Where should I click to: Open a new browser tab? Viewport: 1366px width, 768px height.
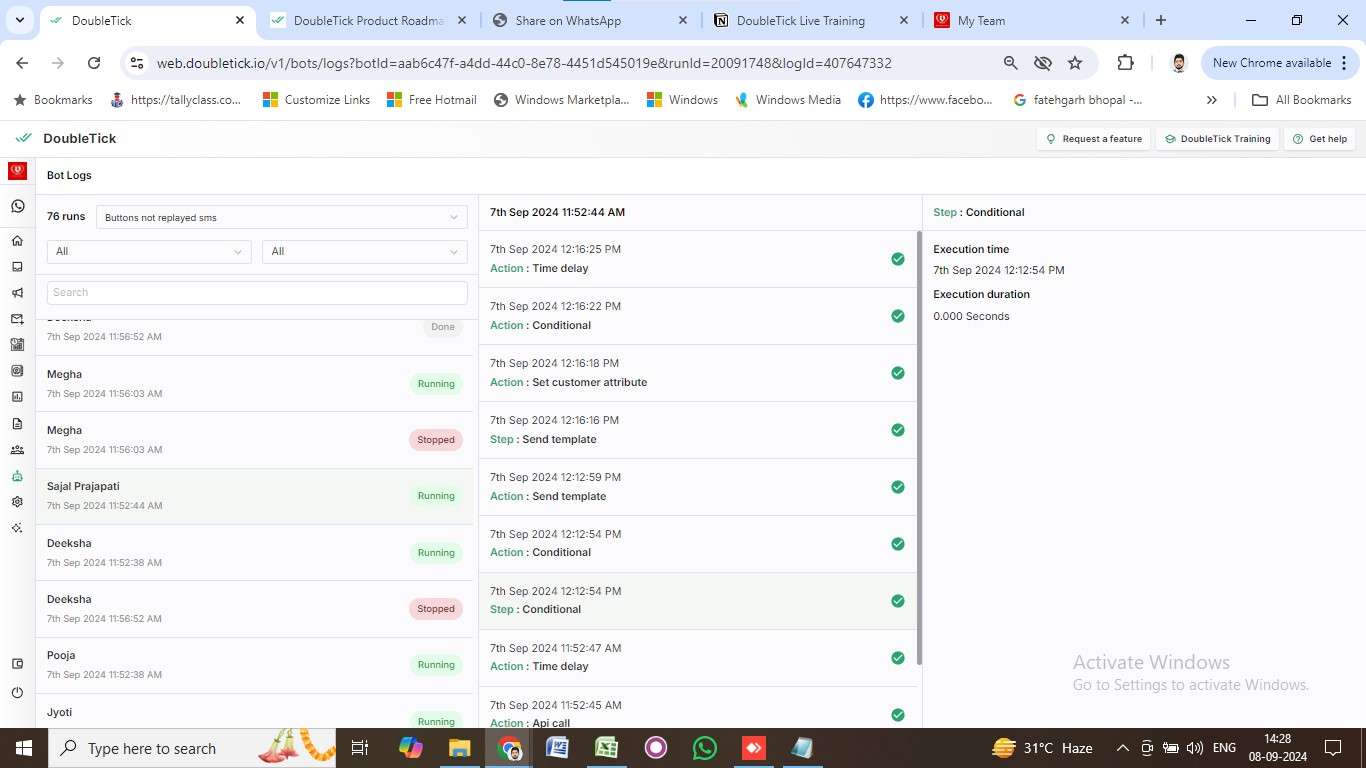click(1161, 20)
